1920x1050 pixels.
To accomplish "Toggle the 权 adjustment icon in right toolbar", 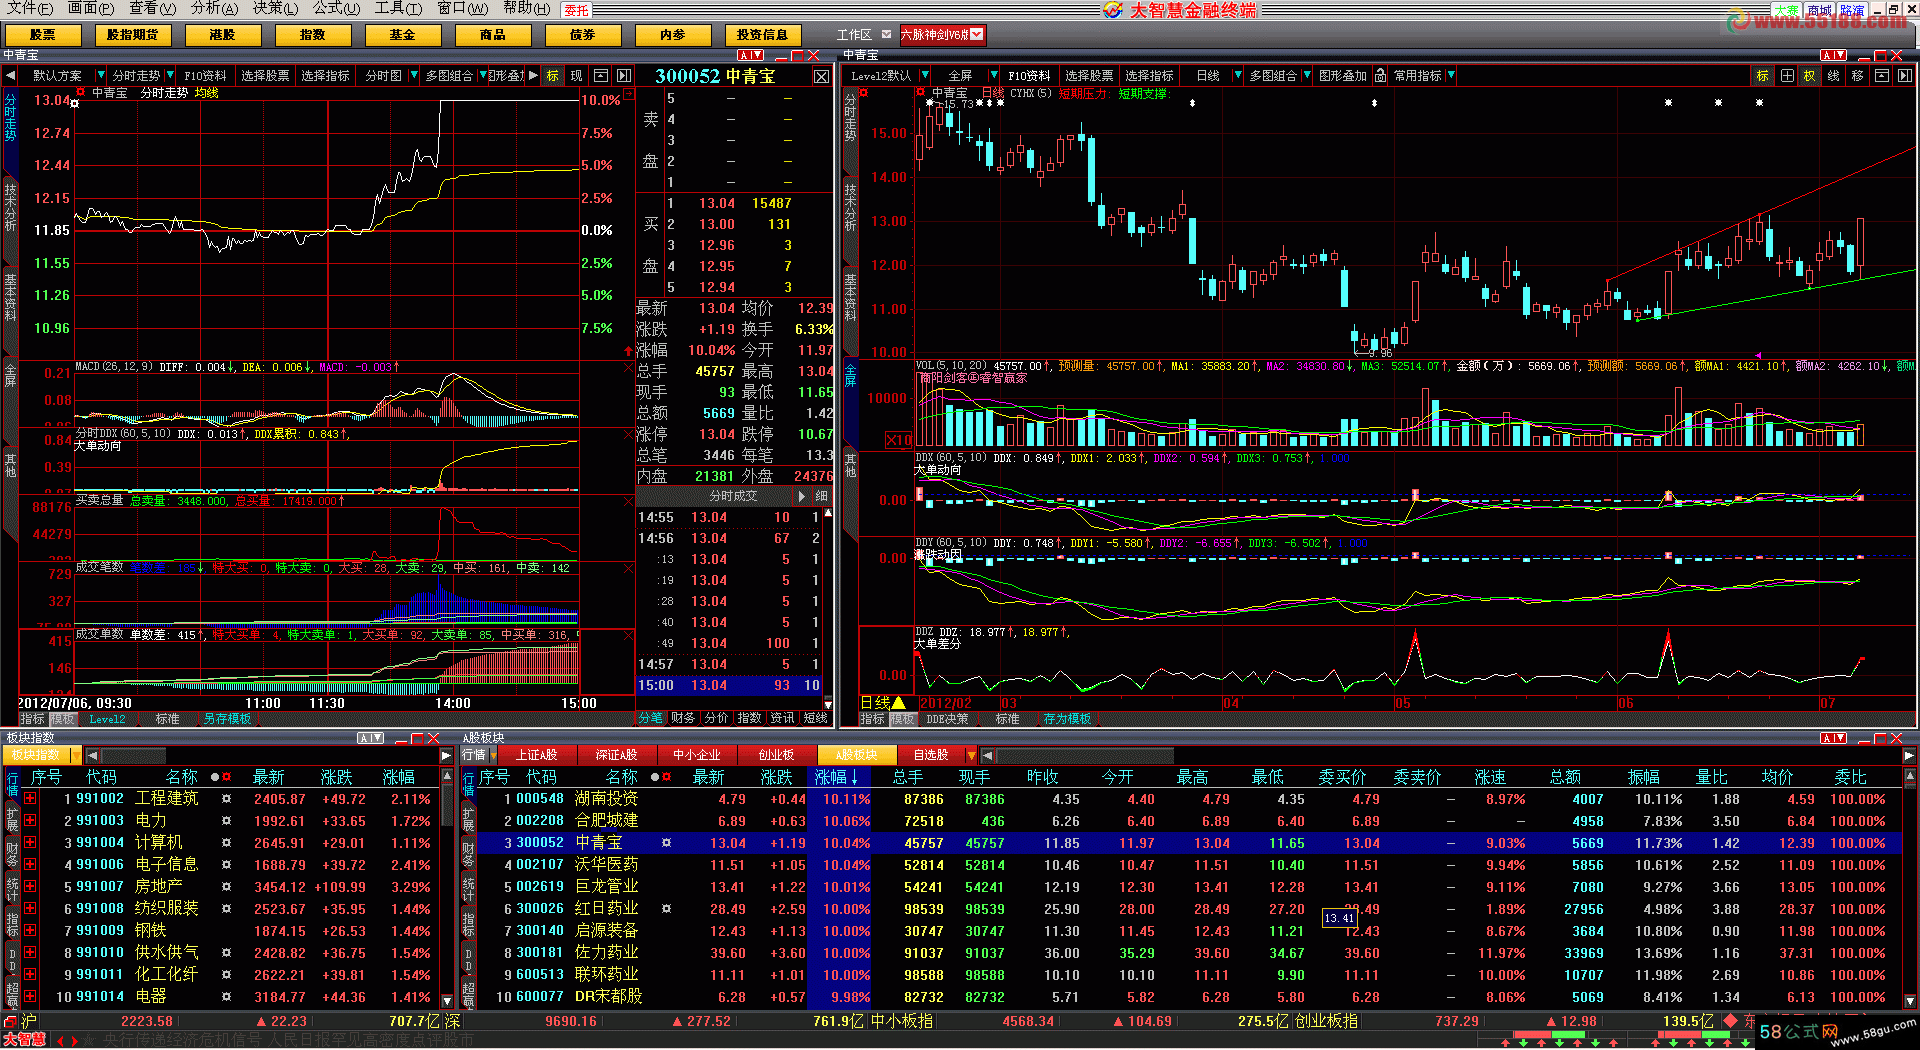I will (1809, 76).
